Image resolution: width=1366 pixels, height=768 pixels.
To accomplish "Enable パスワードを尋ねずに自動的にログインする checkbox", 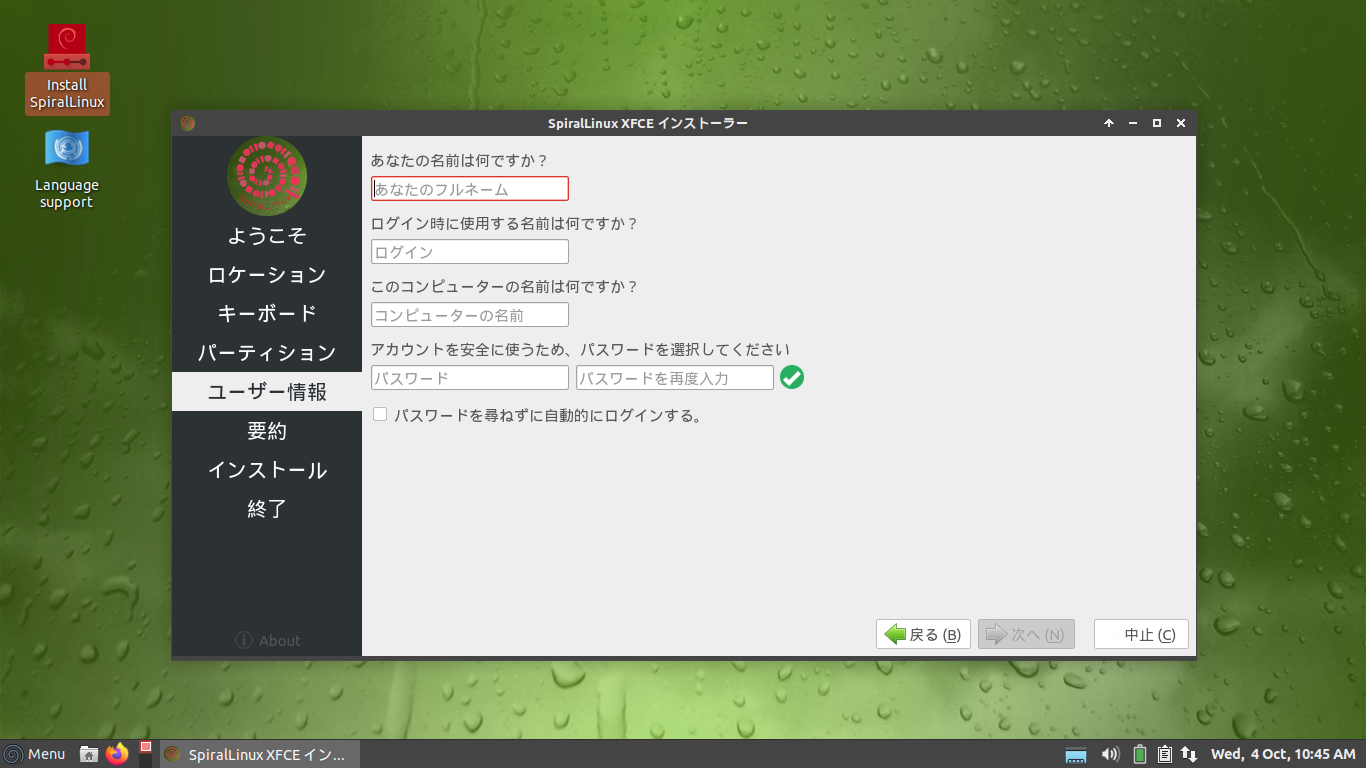I will 380,414.
